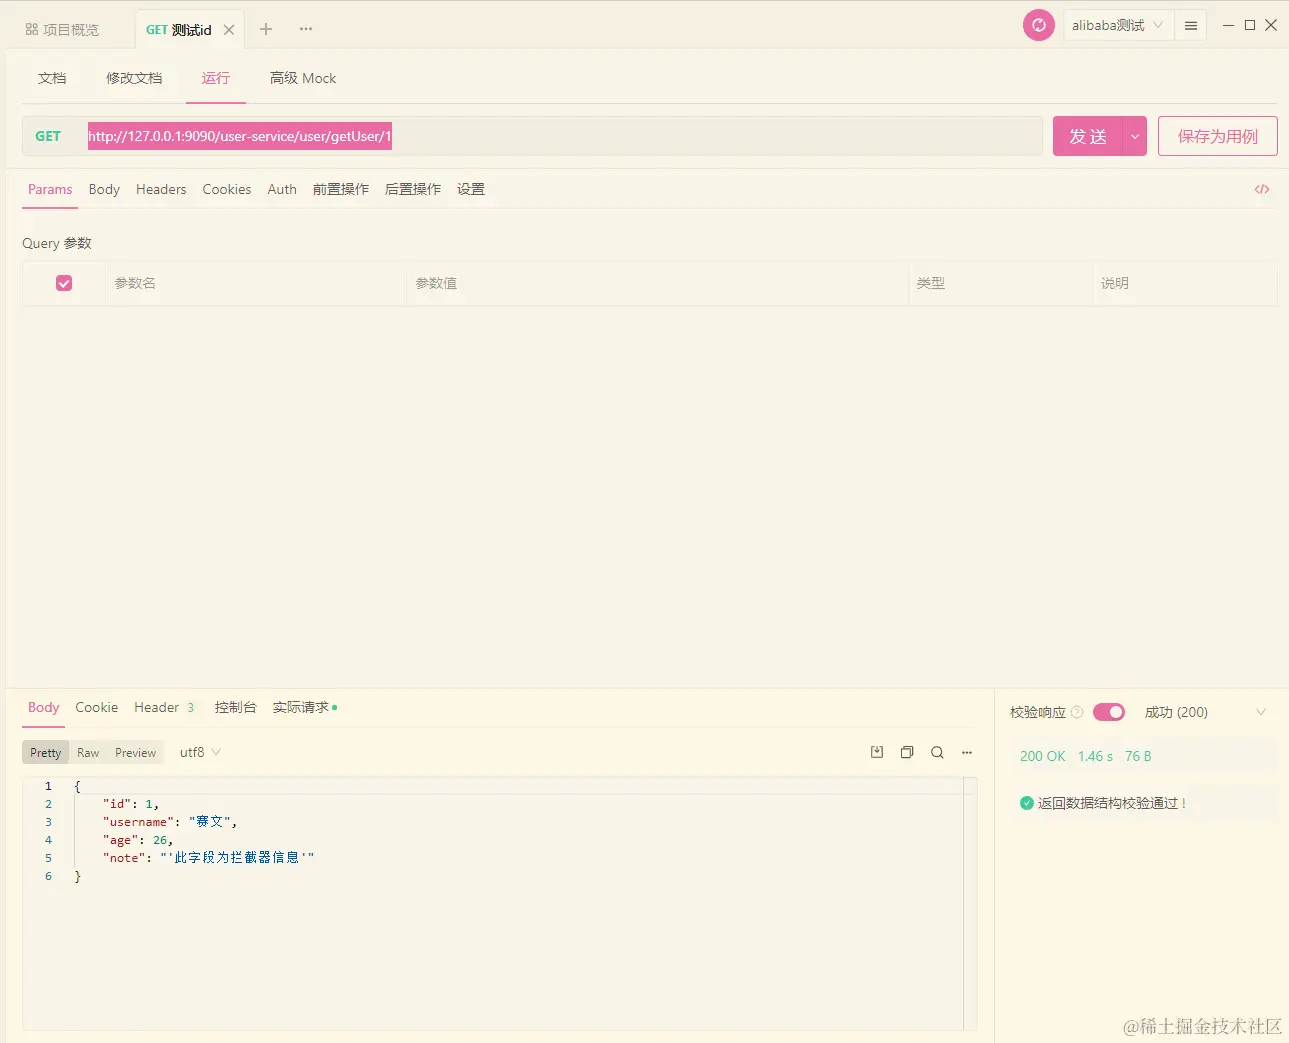Open the Cookies request tab
Screen dimensions: 1289x1043
tap(227, 189)
